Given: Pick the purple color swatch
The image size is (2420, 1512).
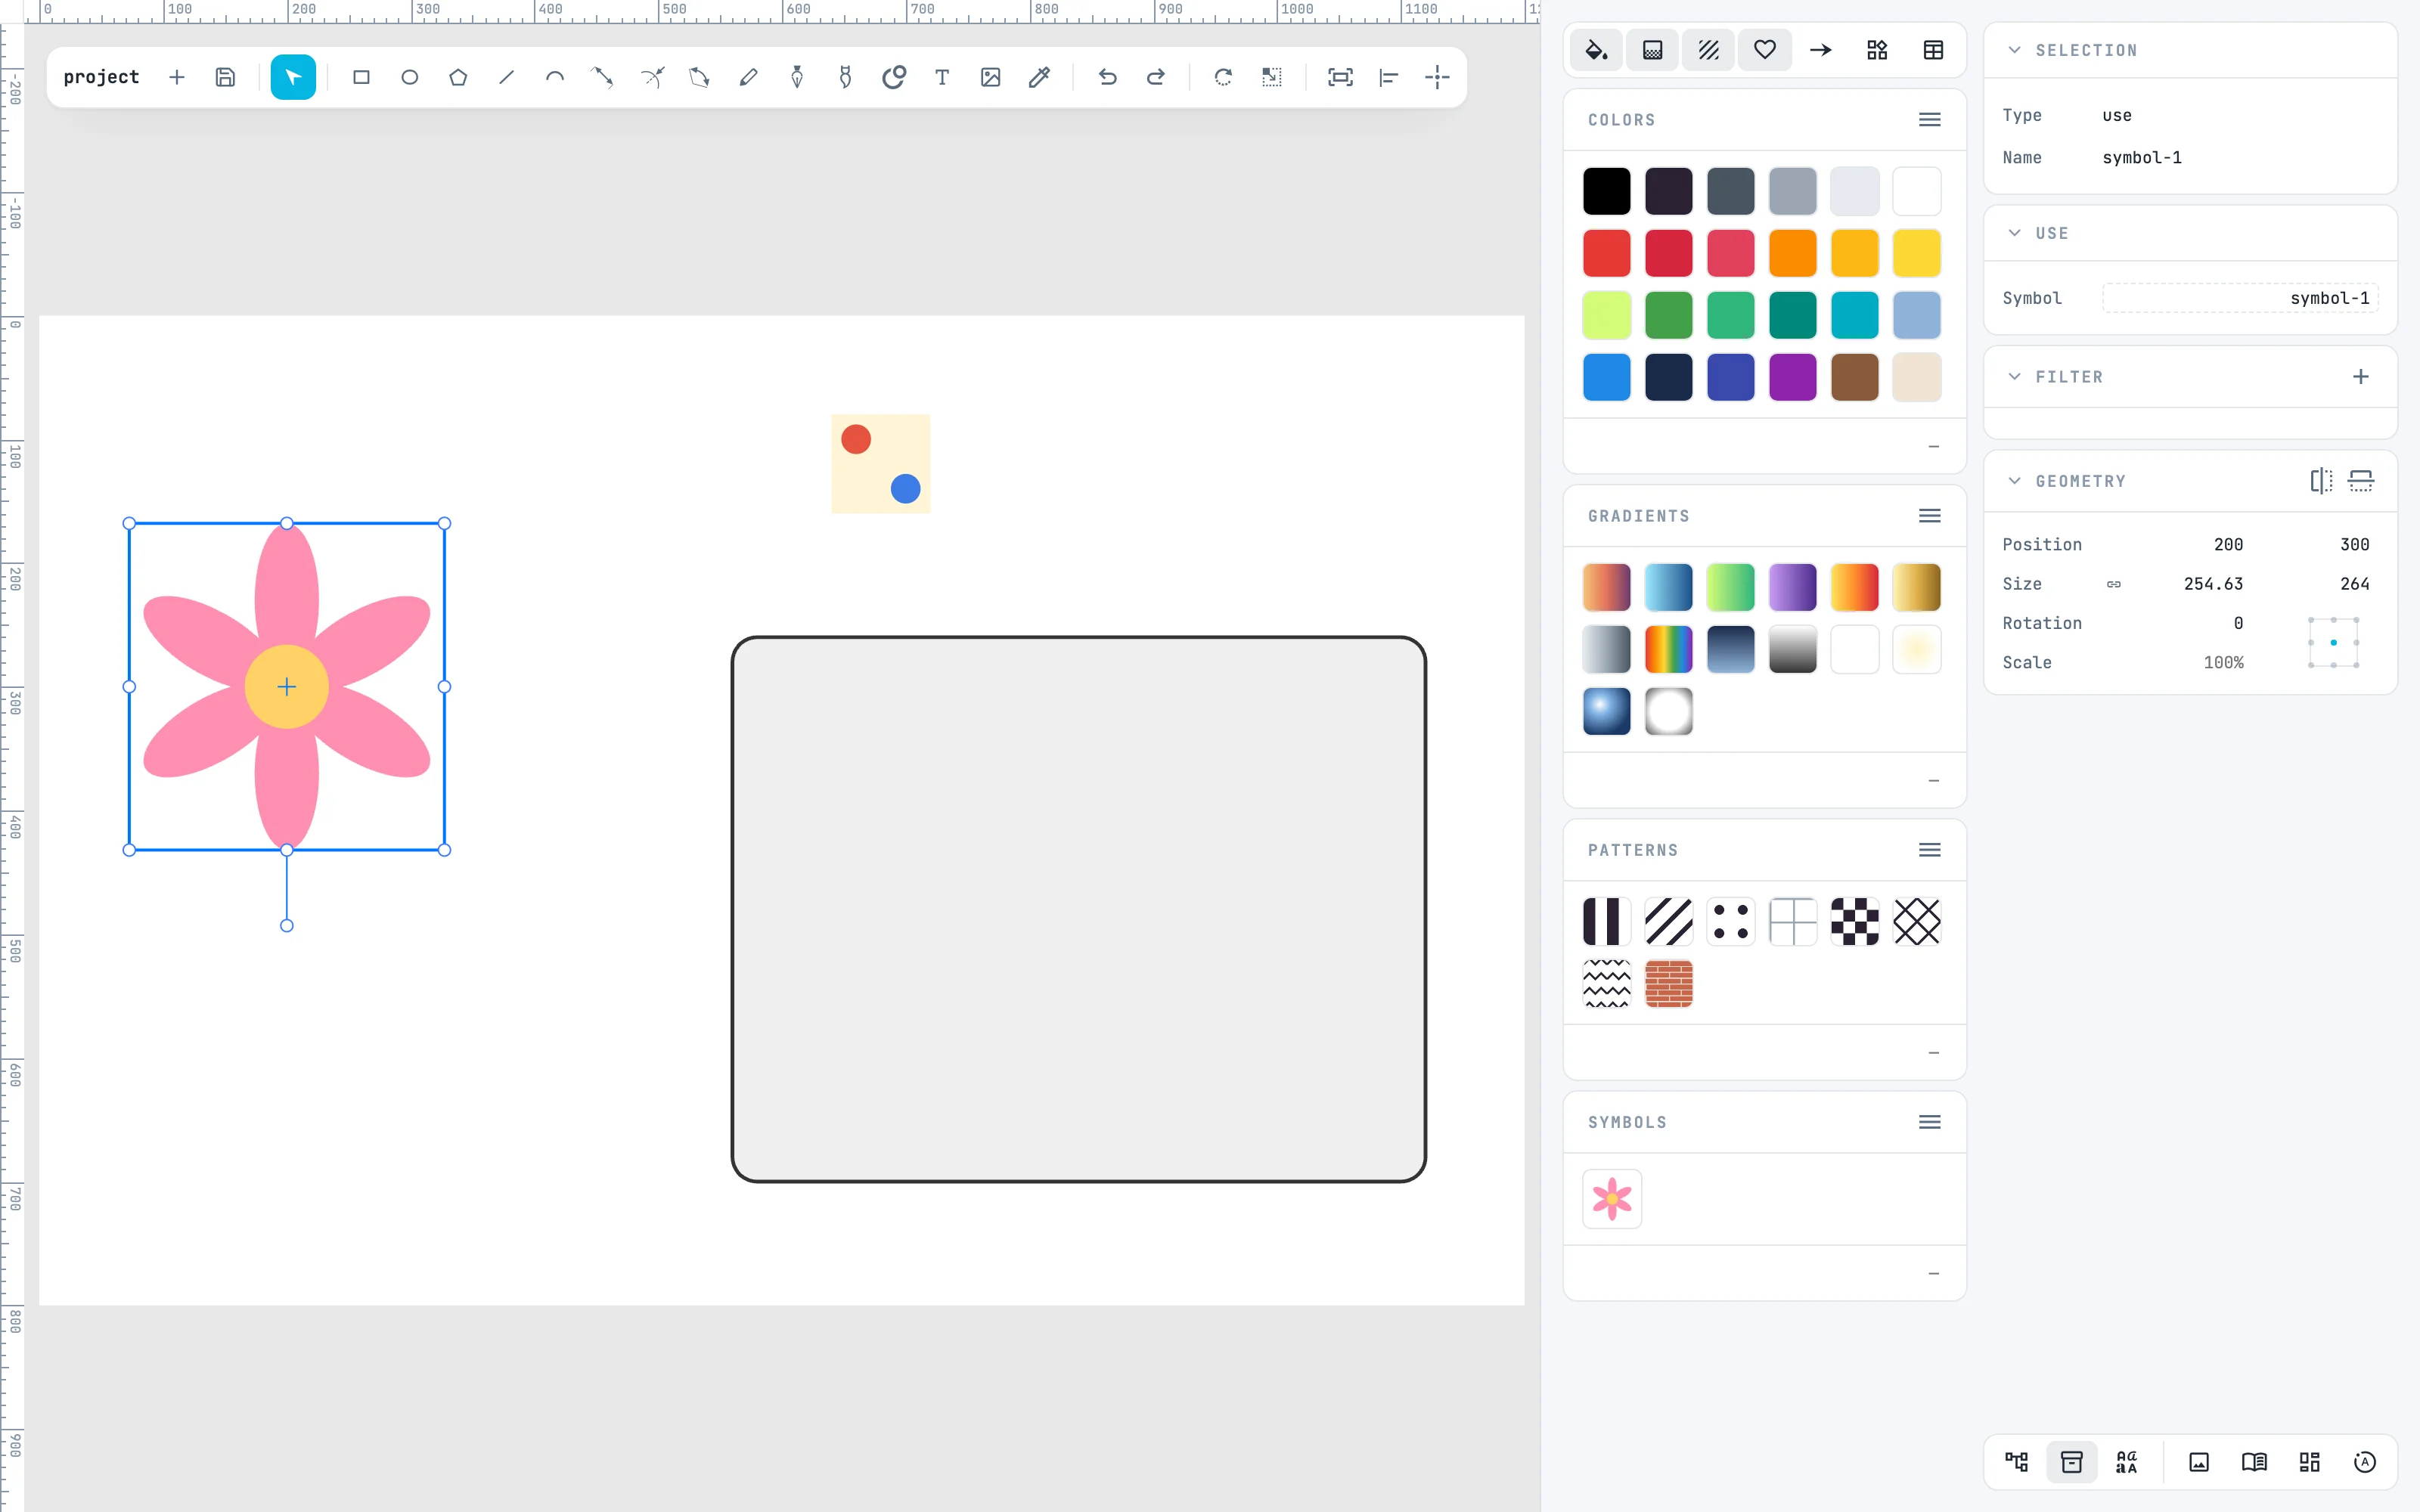Looking at the screenshot, I should tap(1792, 377).
